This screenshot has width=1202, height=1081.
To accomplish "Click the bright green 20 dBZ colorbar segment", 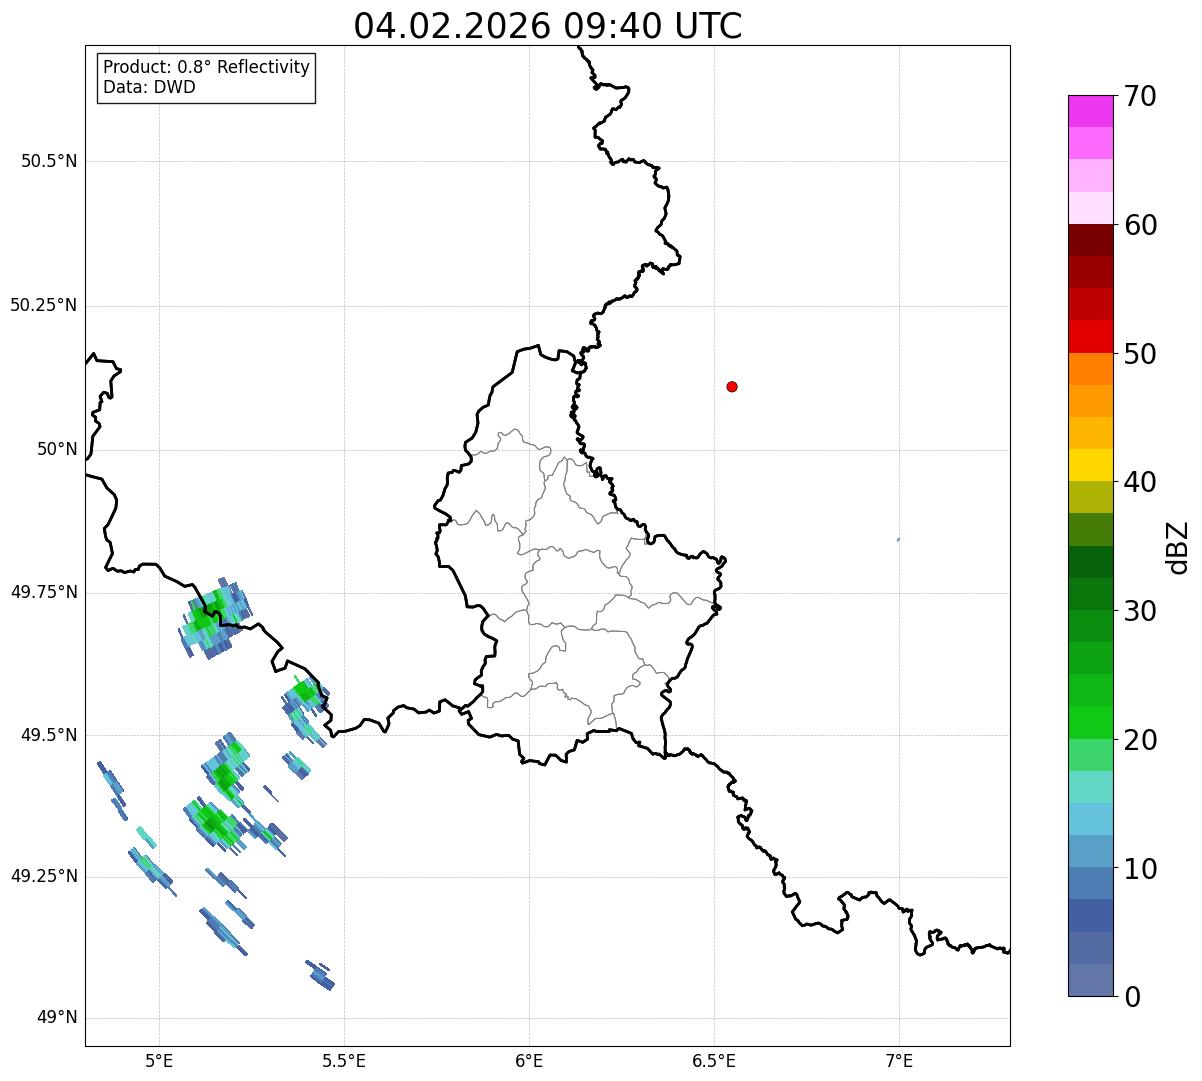I will [1090, 722].
